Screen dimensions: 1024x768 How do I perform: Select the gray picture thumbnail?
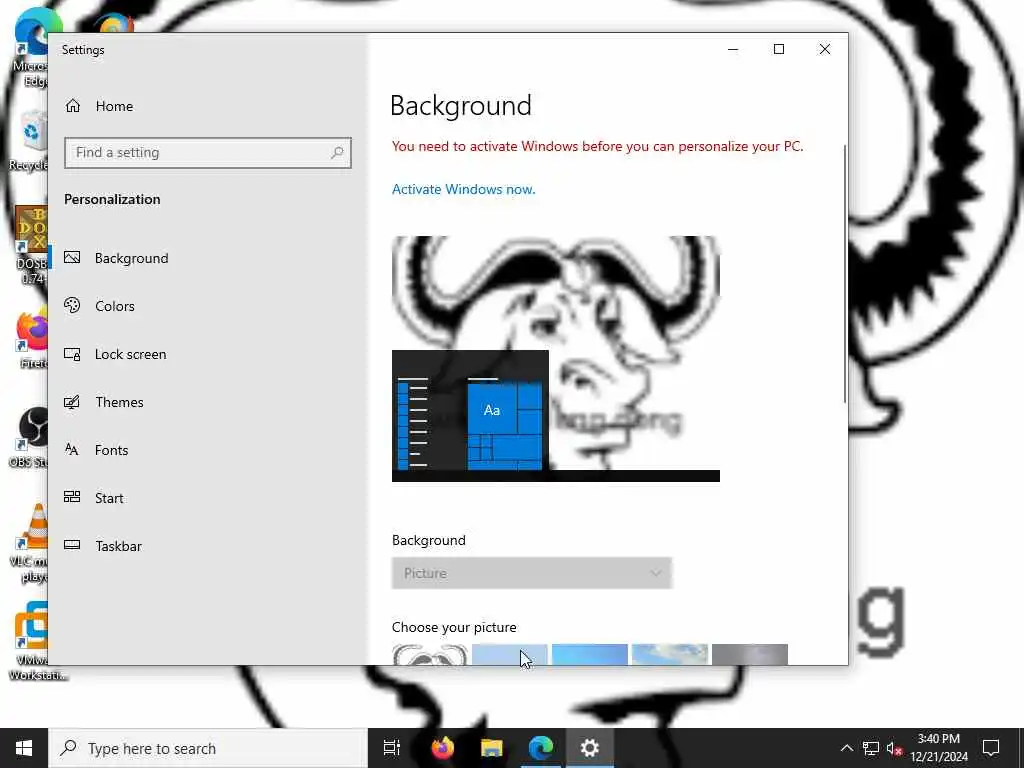[750, 654]
